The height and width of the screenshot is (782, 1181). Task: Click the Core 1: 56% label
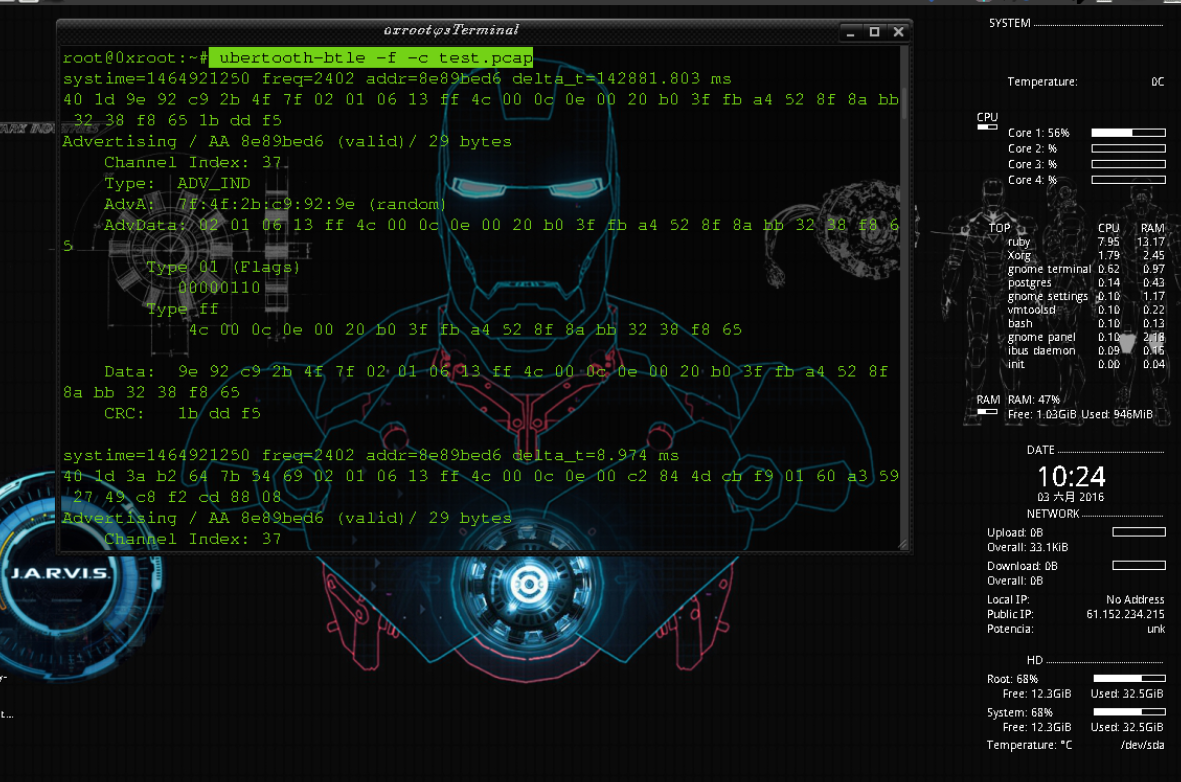pyautogui.click(x=1039, y=133)
